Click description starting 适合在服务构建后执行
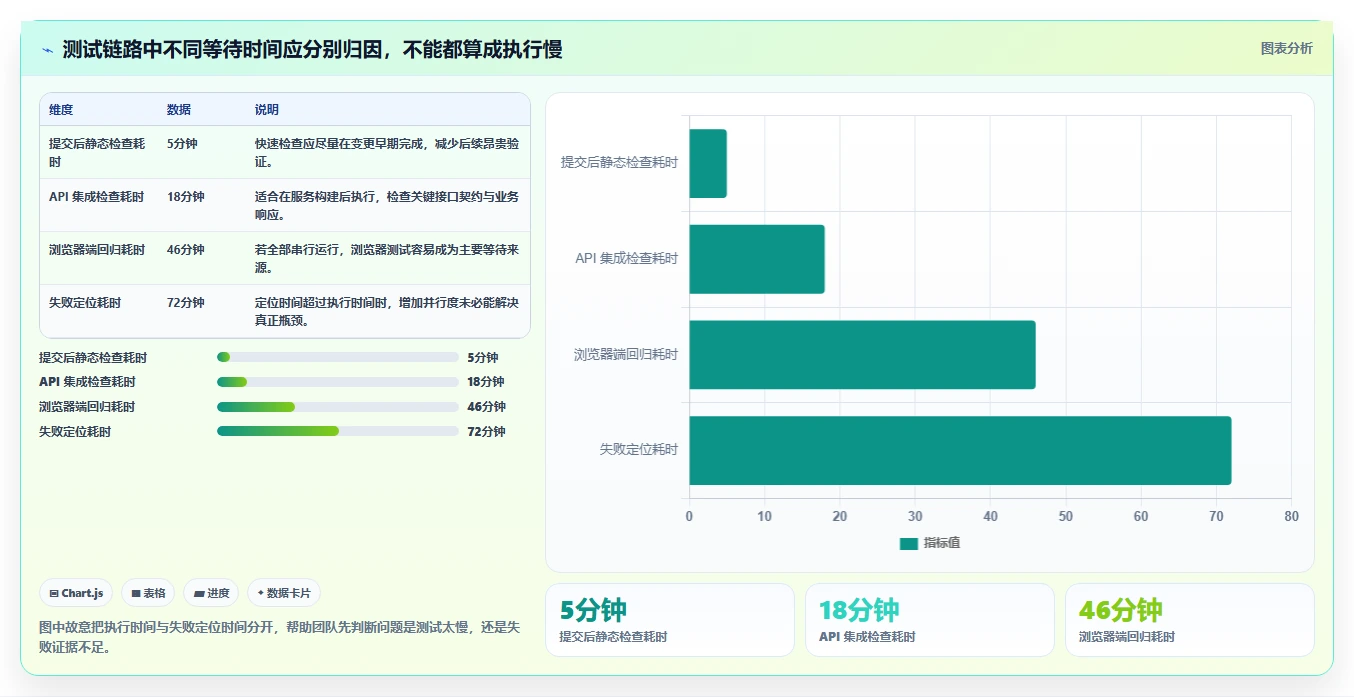Screen dimensions: 1354x697 point(387,205)
